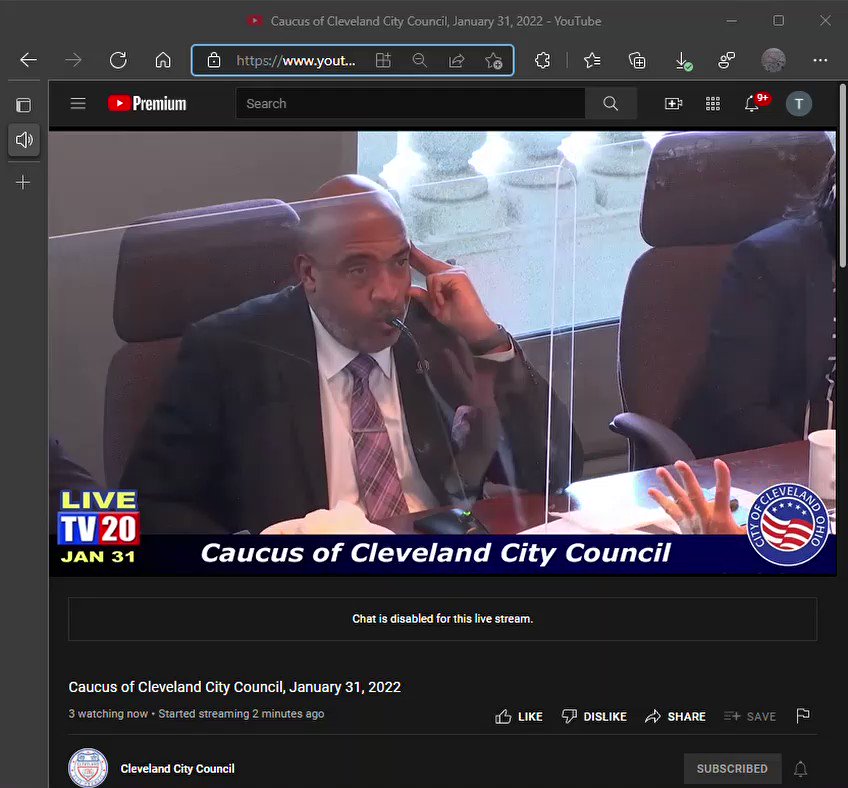Select the audio-playing tab in vertical tabs
The width and height of the screenshot is (848, 788).
[24, 140]
